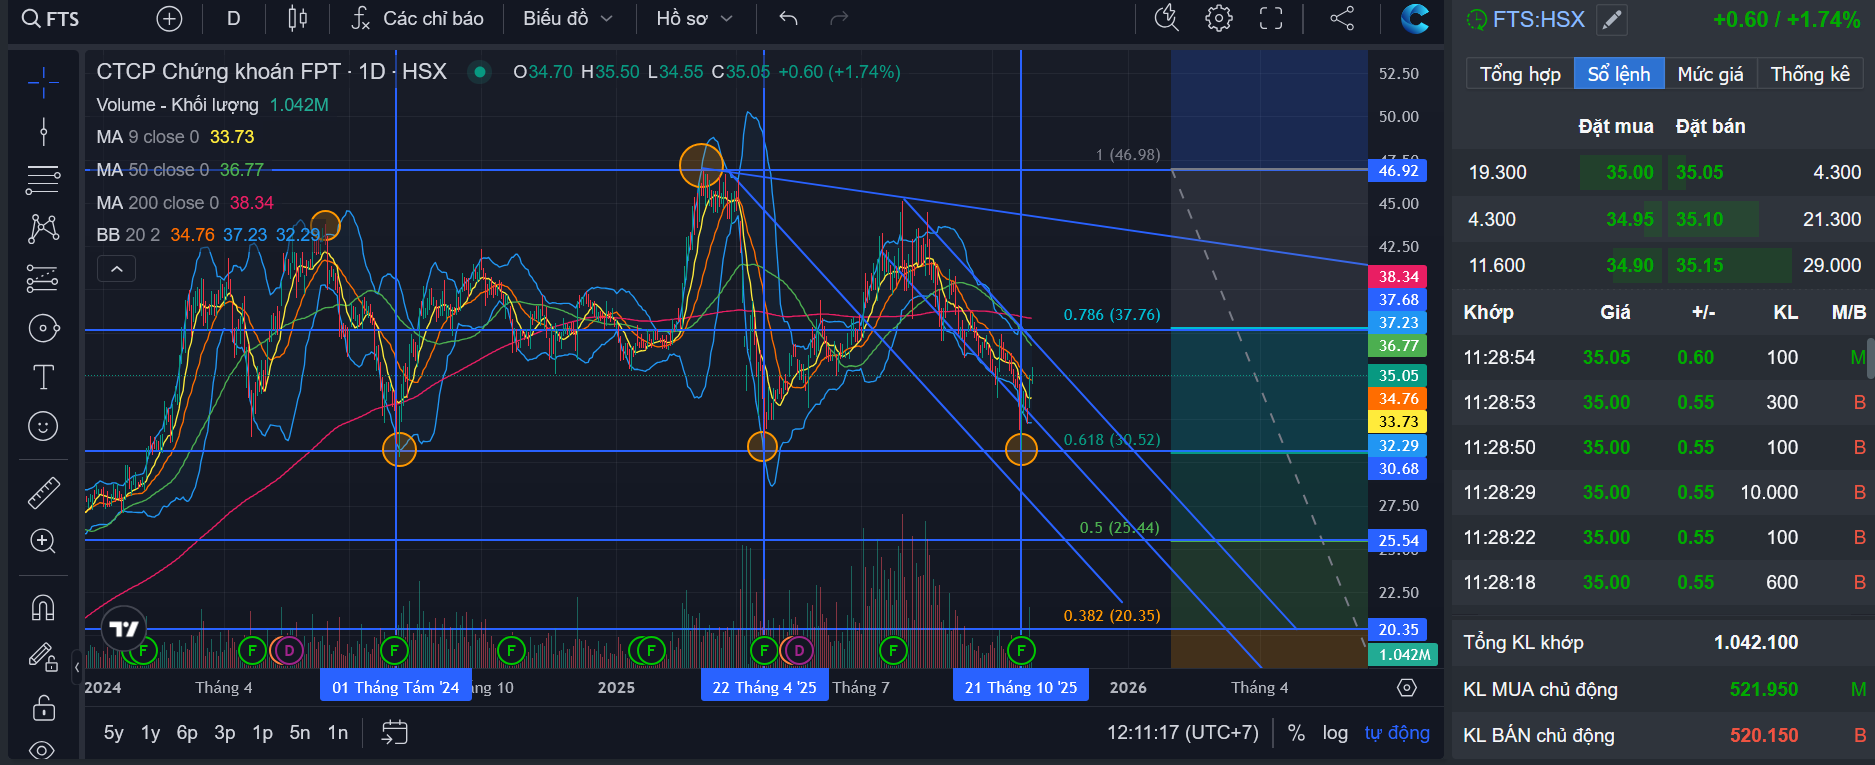Open the quick search tool
This screenshot has height=765, width=1875.
click(1167, 19)
